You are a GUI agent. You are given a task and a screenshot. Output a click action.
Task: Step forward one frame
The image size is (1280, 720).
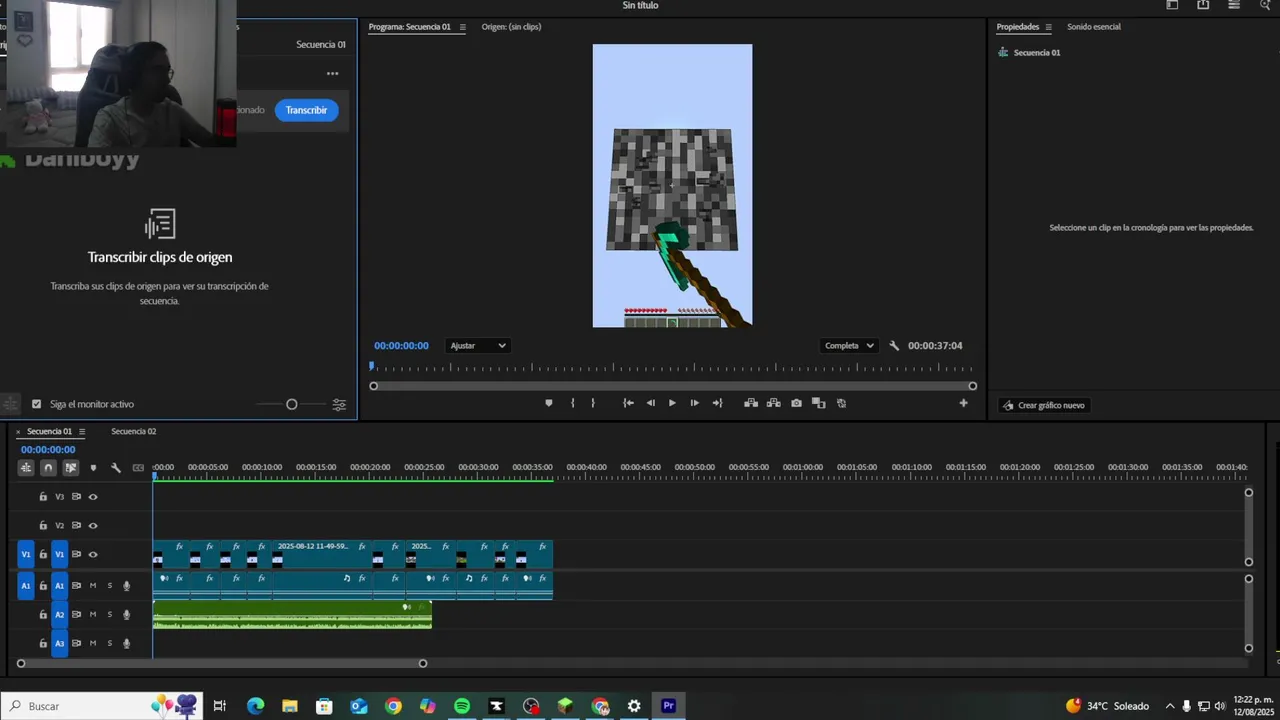[694, 403]
